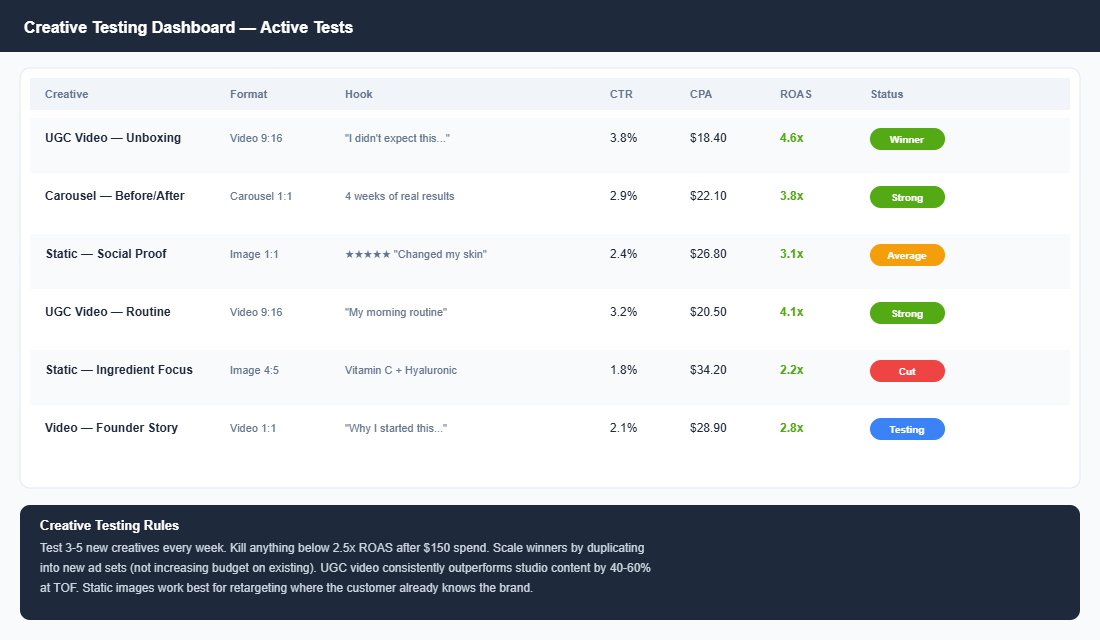
Task: Click the Average badge for Static — Social Proof
Action: pyautogui.click(x=906, y=255)
